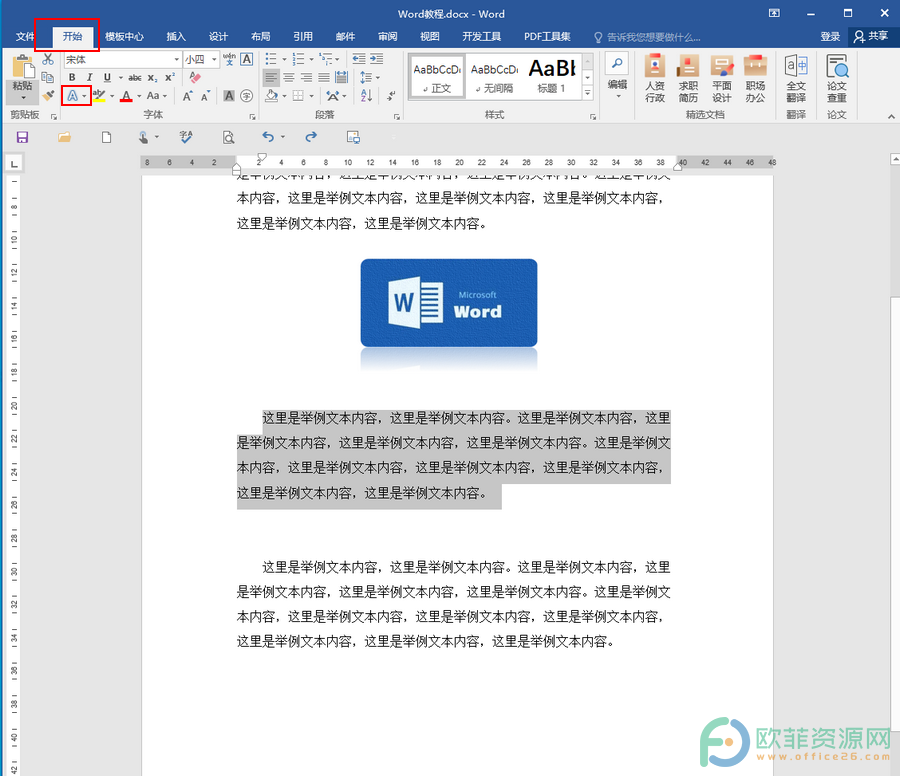Toggle italic formatting
The height and width of the screenshot is (776, 900).
pos(90,77)
